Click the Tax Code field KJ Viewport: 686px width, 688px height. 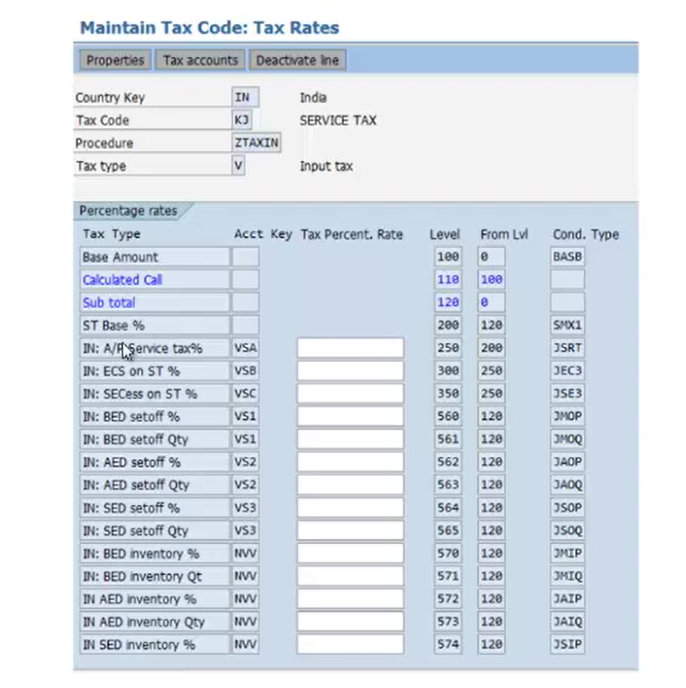click(x=242, y=120)
